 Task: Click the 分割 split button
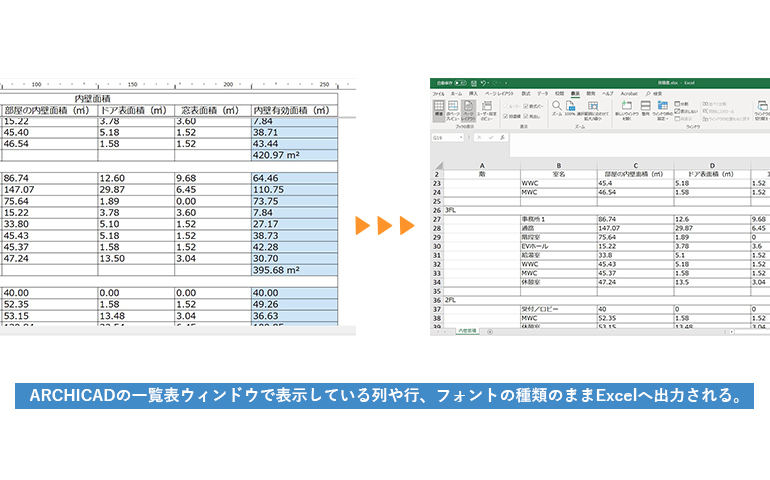pos(681,104)
